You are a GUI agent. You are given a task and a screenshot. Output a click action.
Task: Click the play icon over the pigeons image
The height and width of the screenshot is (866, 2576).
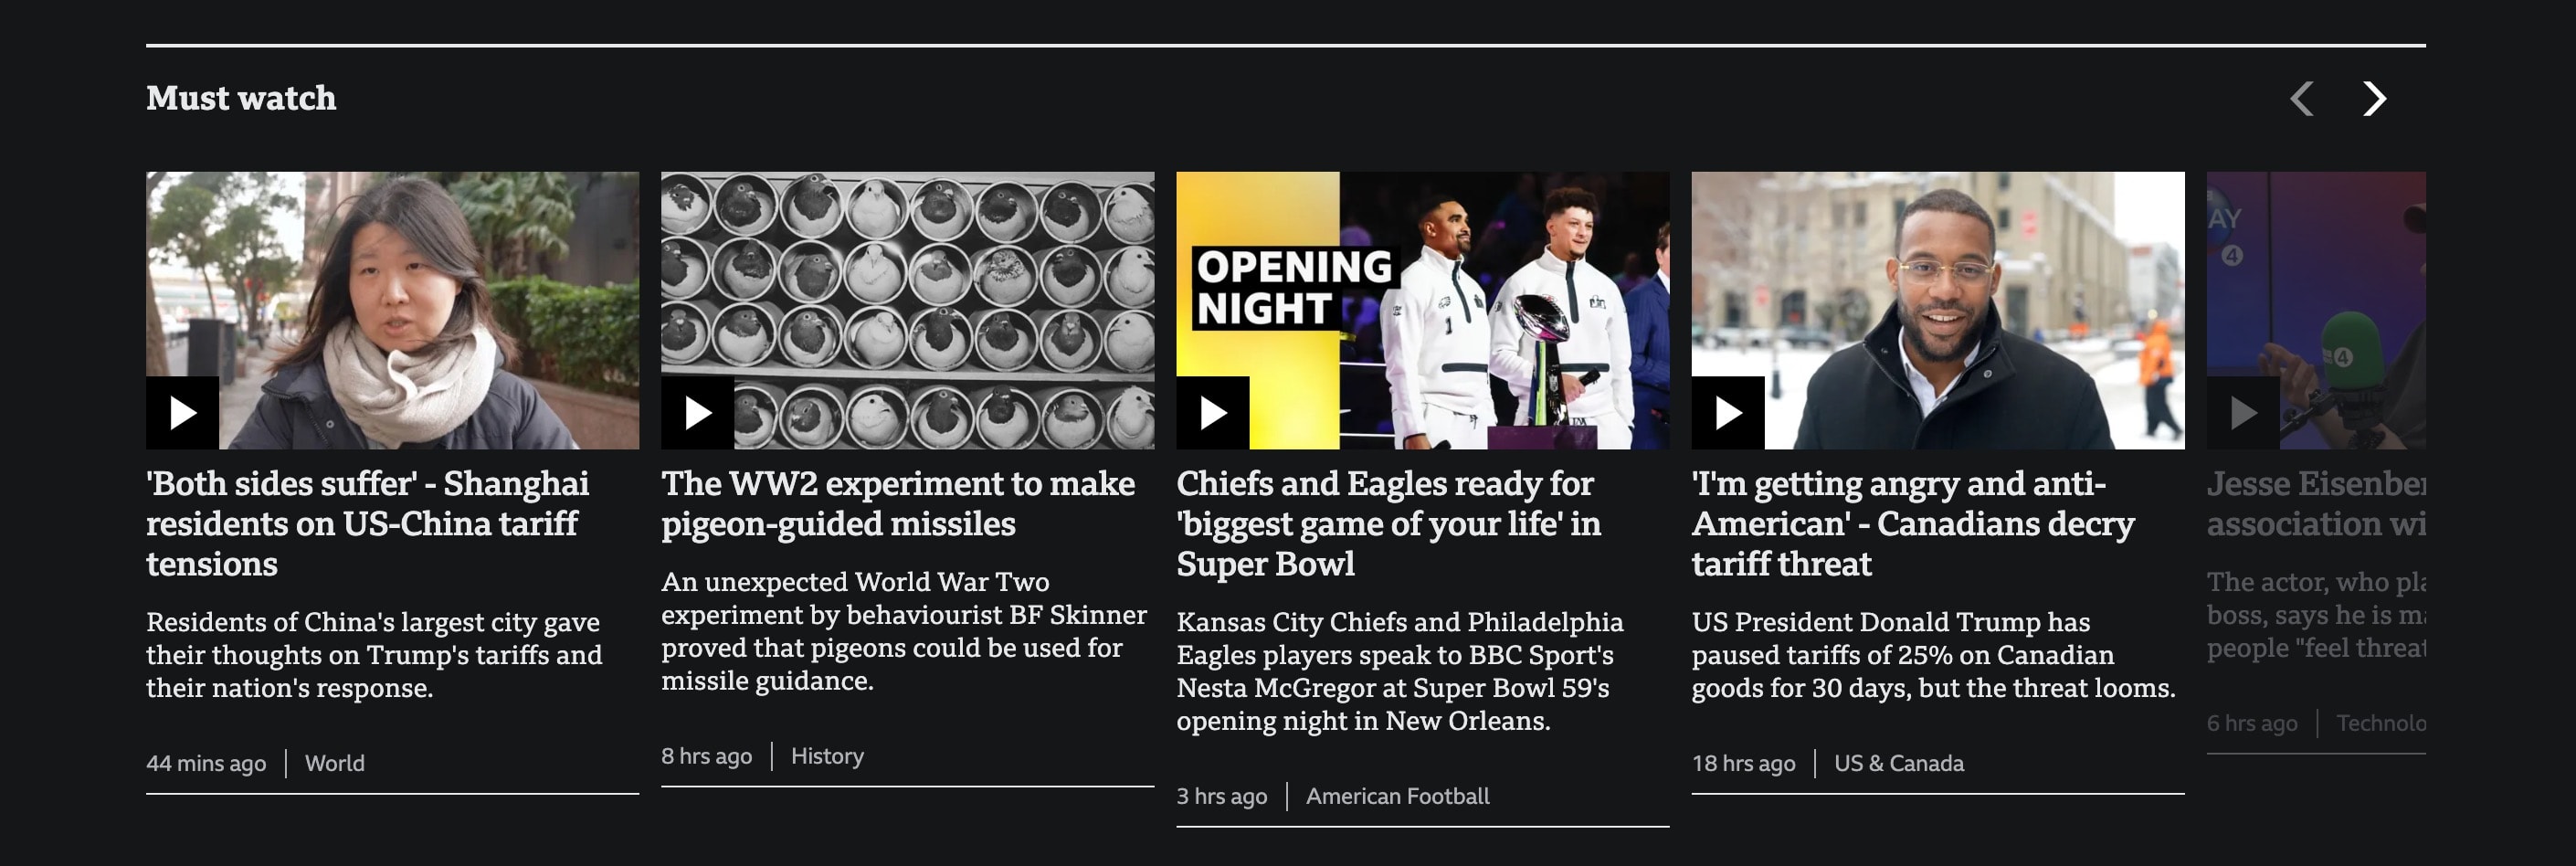click(696, 411)
